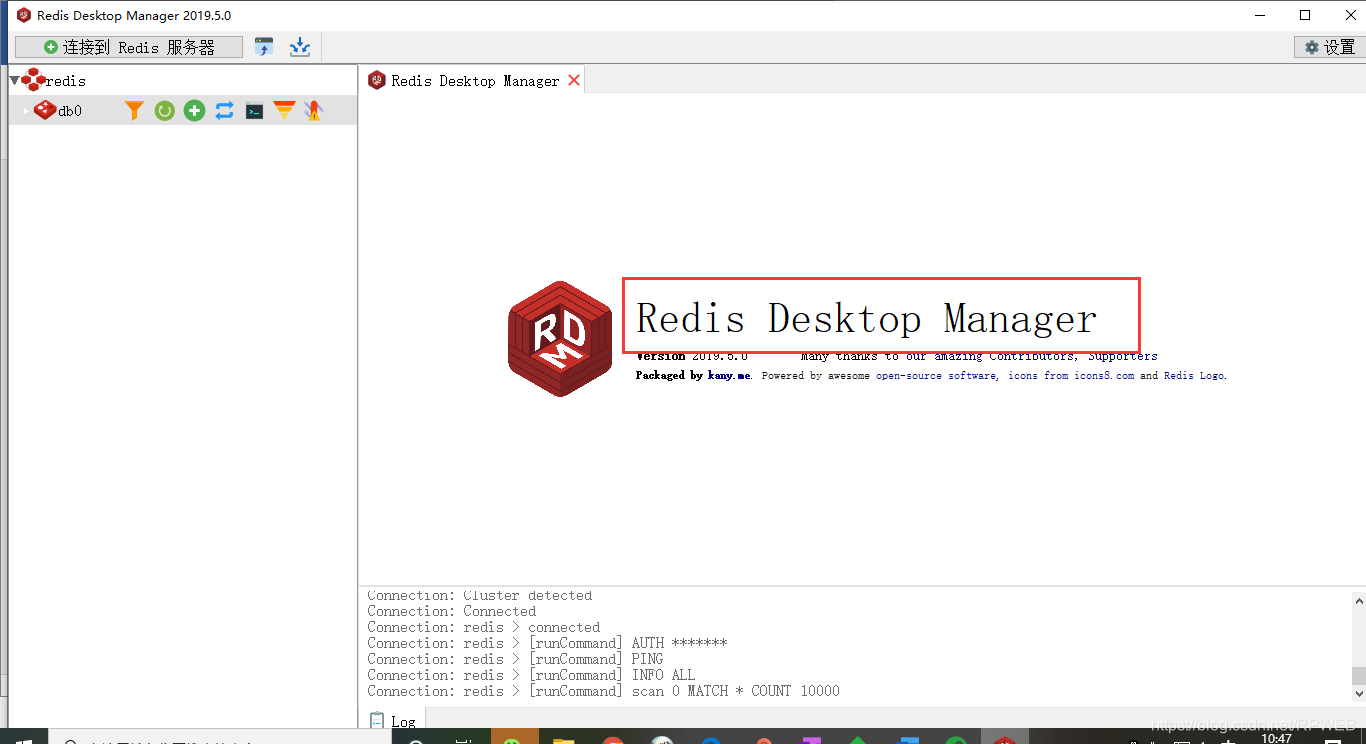The width and height of the screenshot is (1366, 744).
Task: Click the 'scan 0 MATCH * COUNT 10000' log line
Action: [604, 691]
